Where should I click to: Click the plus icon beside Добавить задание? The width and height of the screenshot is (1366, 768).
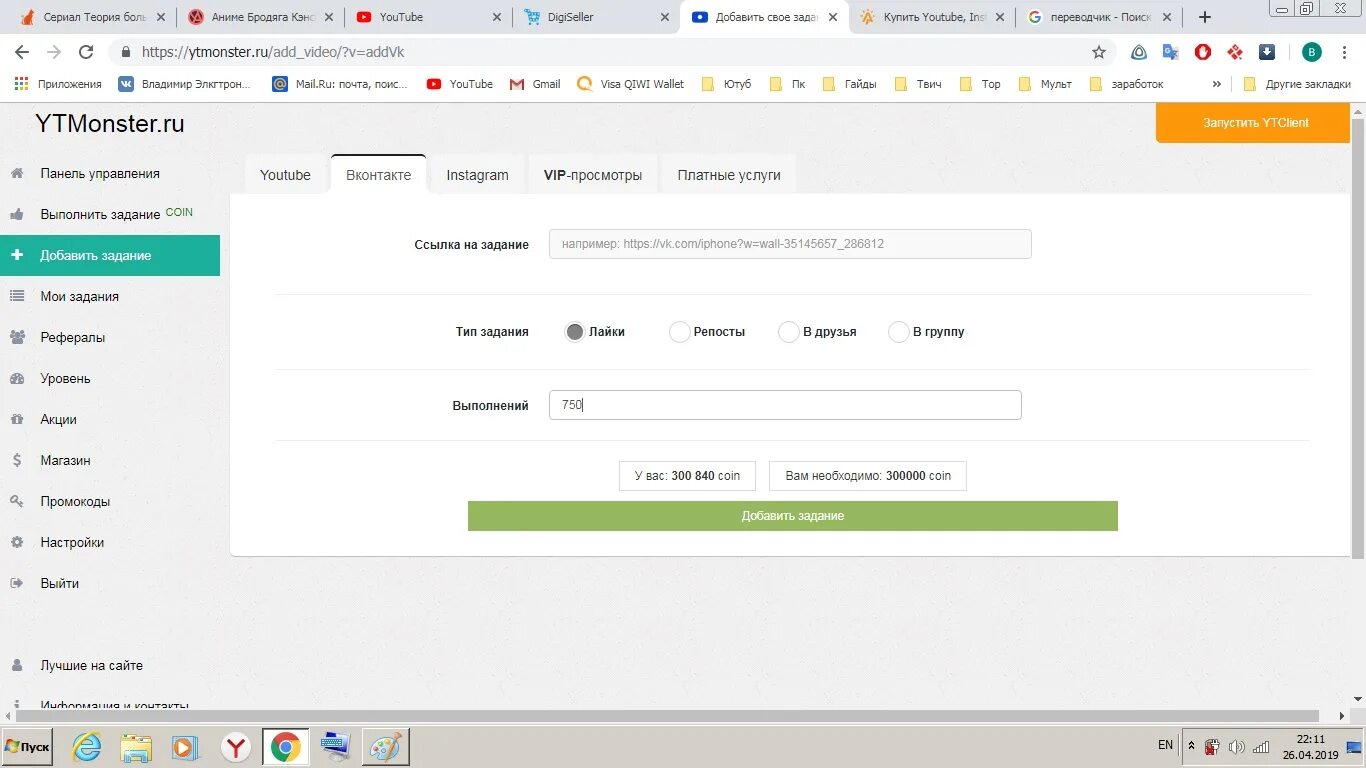tap(17, 255)
